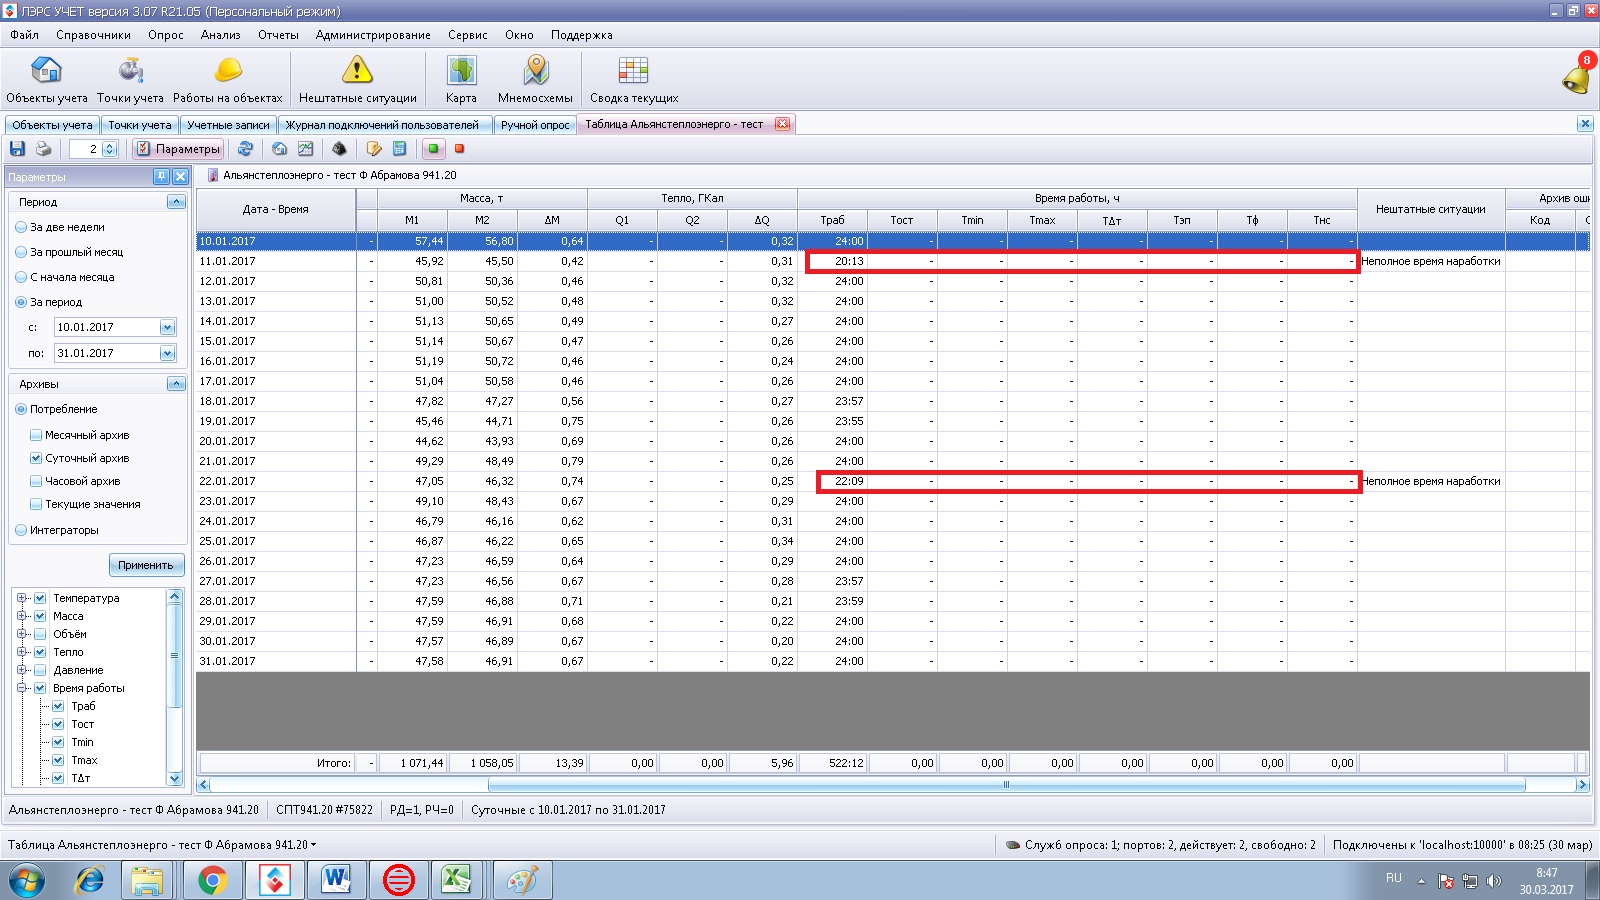Refresh table data with the blue arrows icon

click(x=245, y=149)
